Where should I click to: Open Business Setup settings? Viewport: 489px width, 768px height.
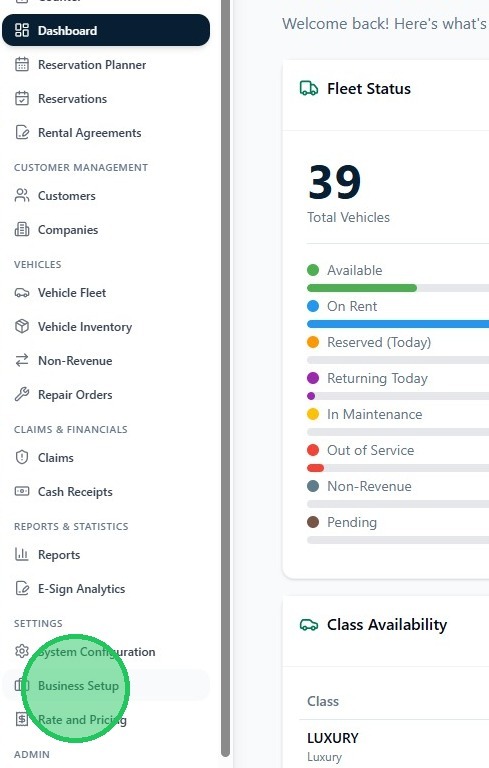pyautogui.click(x=106, y=685)
